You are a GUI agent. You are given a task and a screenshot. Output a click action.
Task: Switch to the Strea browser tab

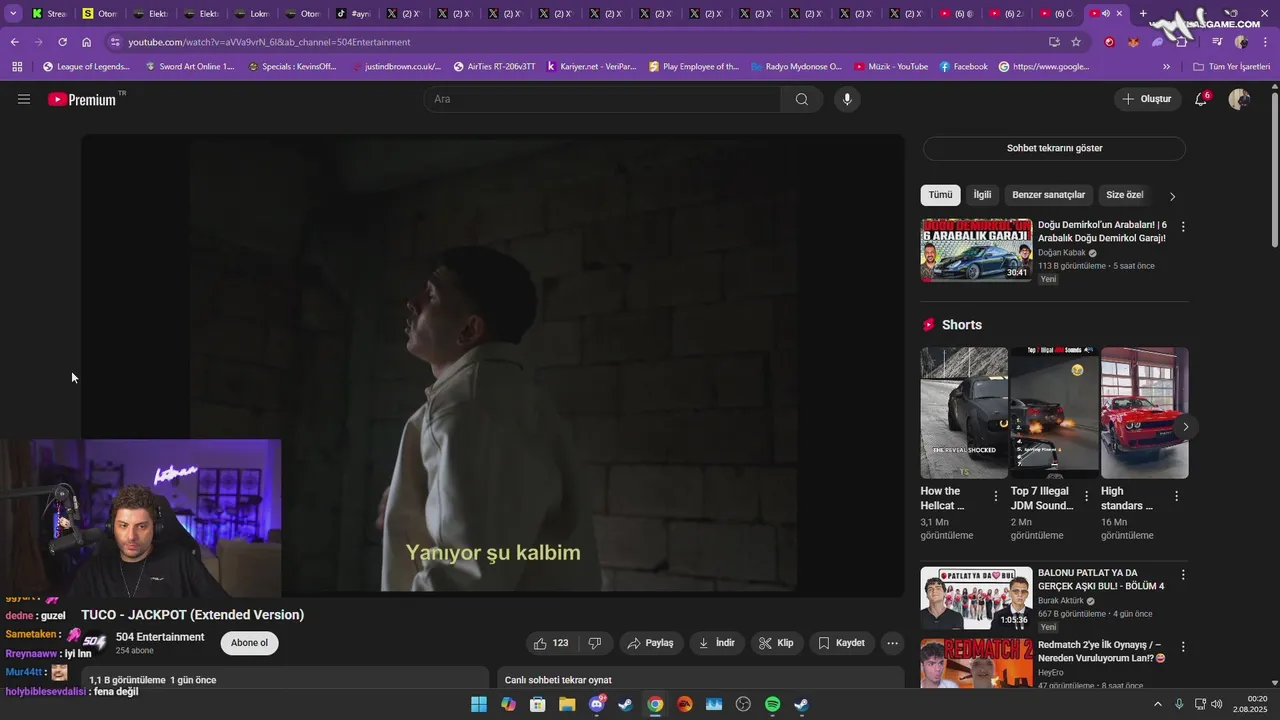49,13
